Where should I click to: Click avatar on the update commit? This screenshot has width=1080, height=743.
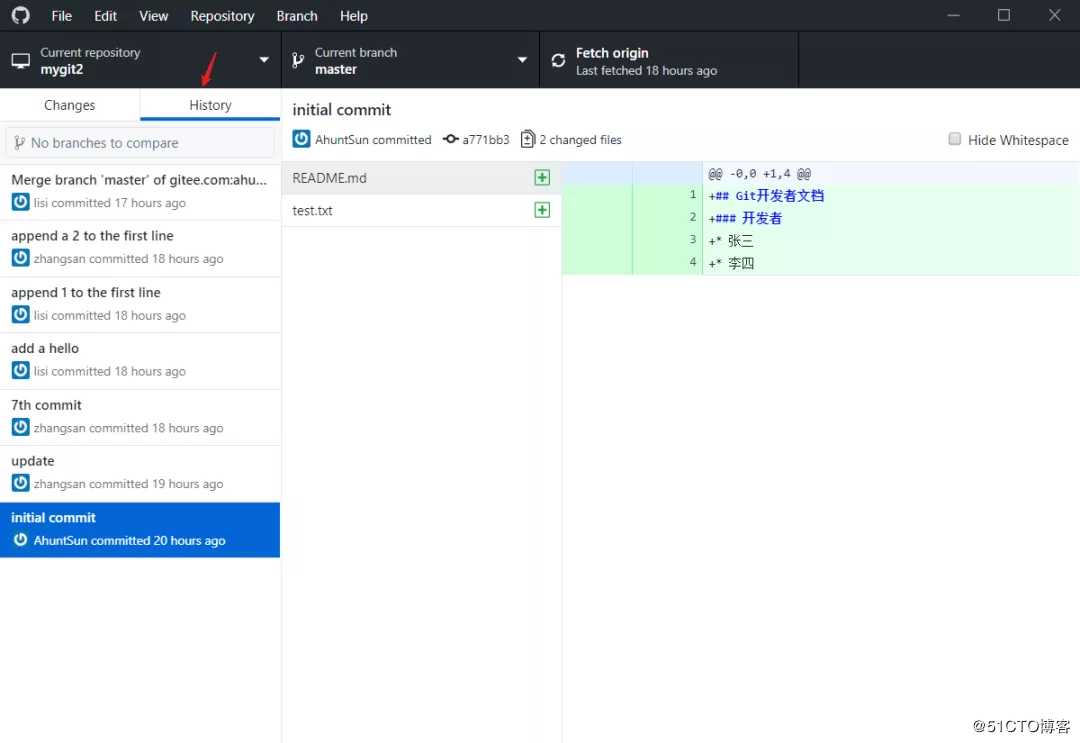coord(21,483)
